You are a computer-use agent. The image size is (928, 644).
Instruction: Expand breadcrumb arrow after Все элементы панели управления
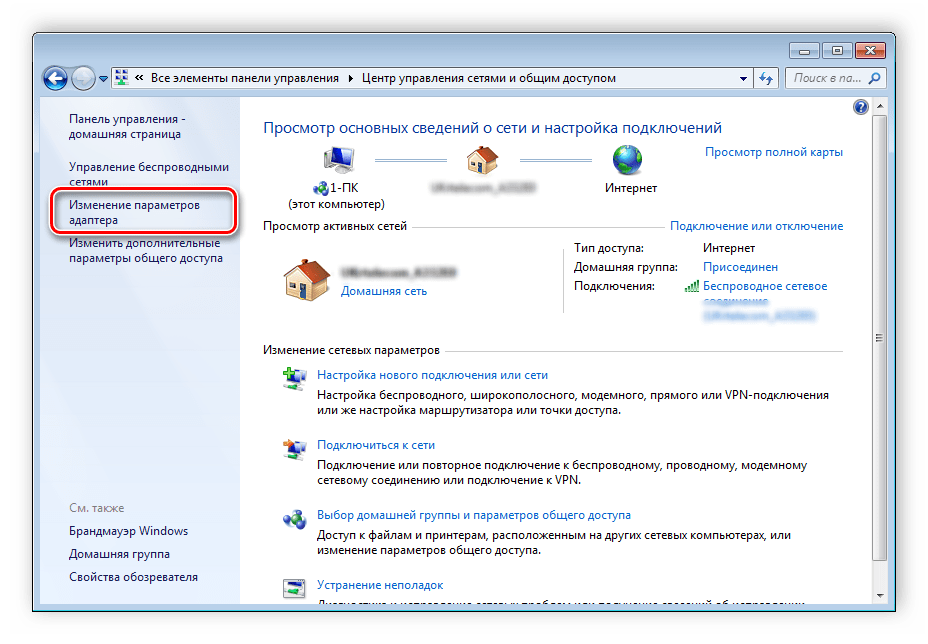350,78
